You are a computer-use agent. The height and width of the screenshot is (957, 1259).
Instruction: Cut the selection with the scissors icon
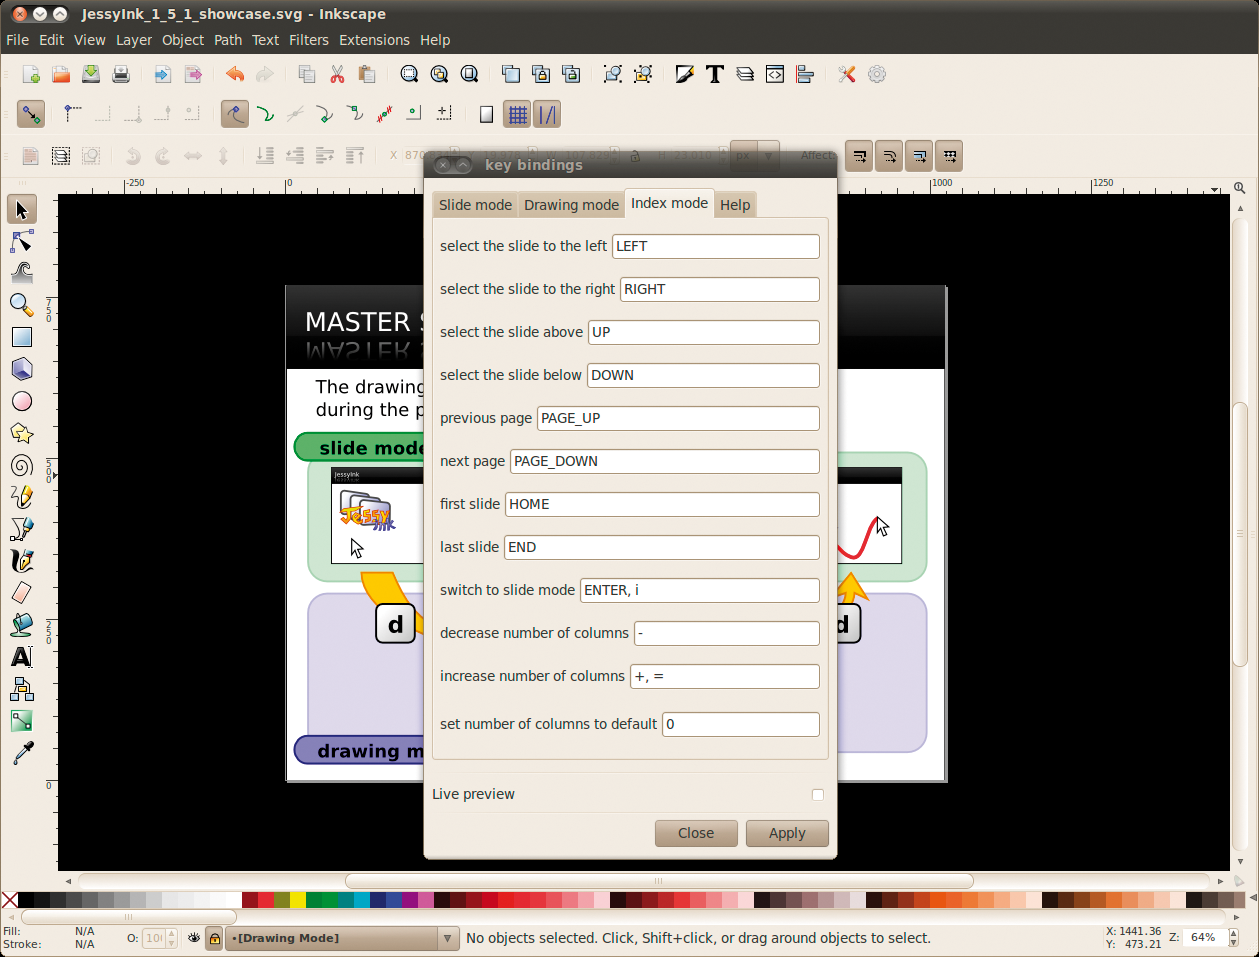point(337,74)
